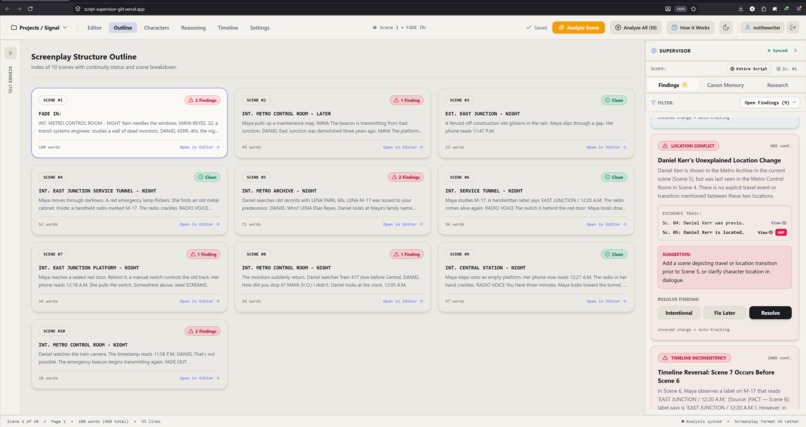Click the browser address bar URL
The width and height of the screenshot is (806, 427).
coord(114,9)
